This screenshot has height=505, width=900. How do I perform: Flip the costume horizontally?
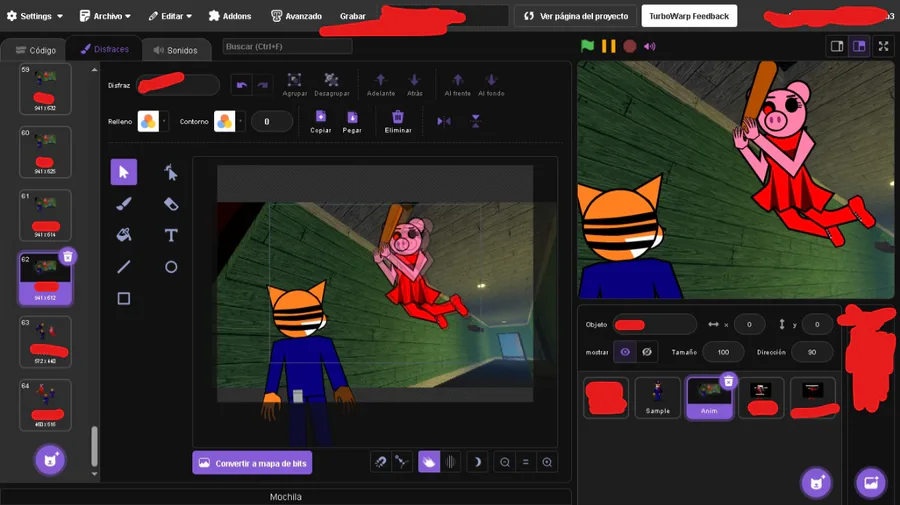(x=444, y=121)
